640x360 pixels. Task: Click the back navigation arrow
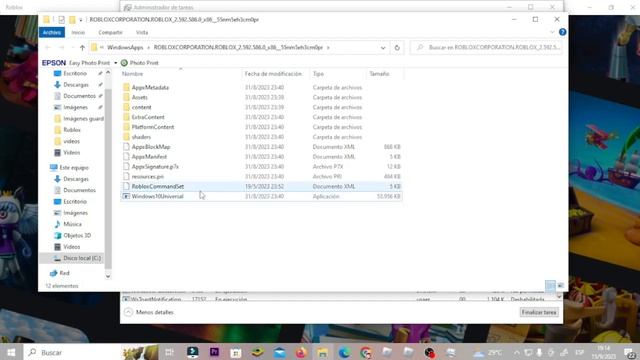coord(48,48)
